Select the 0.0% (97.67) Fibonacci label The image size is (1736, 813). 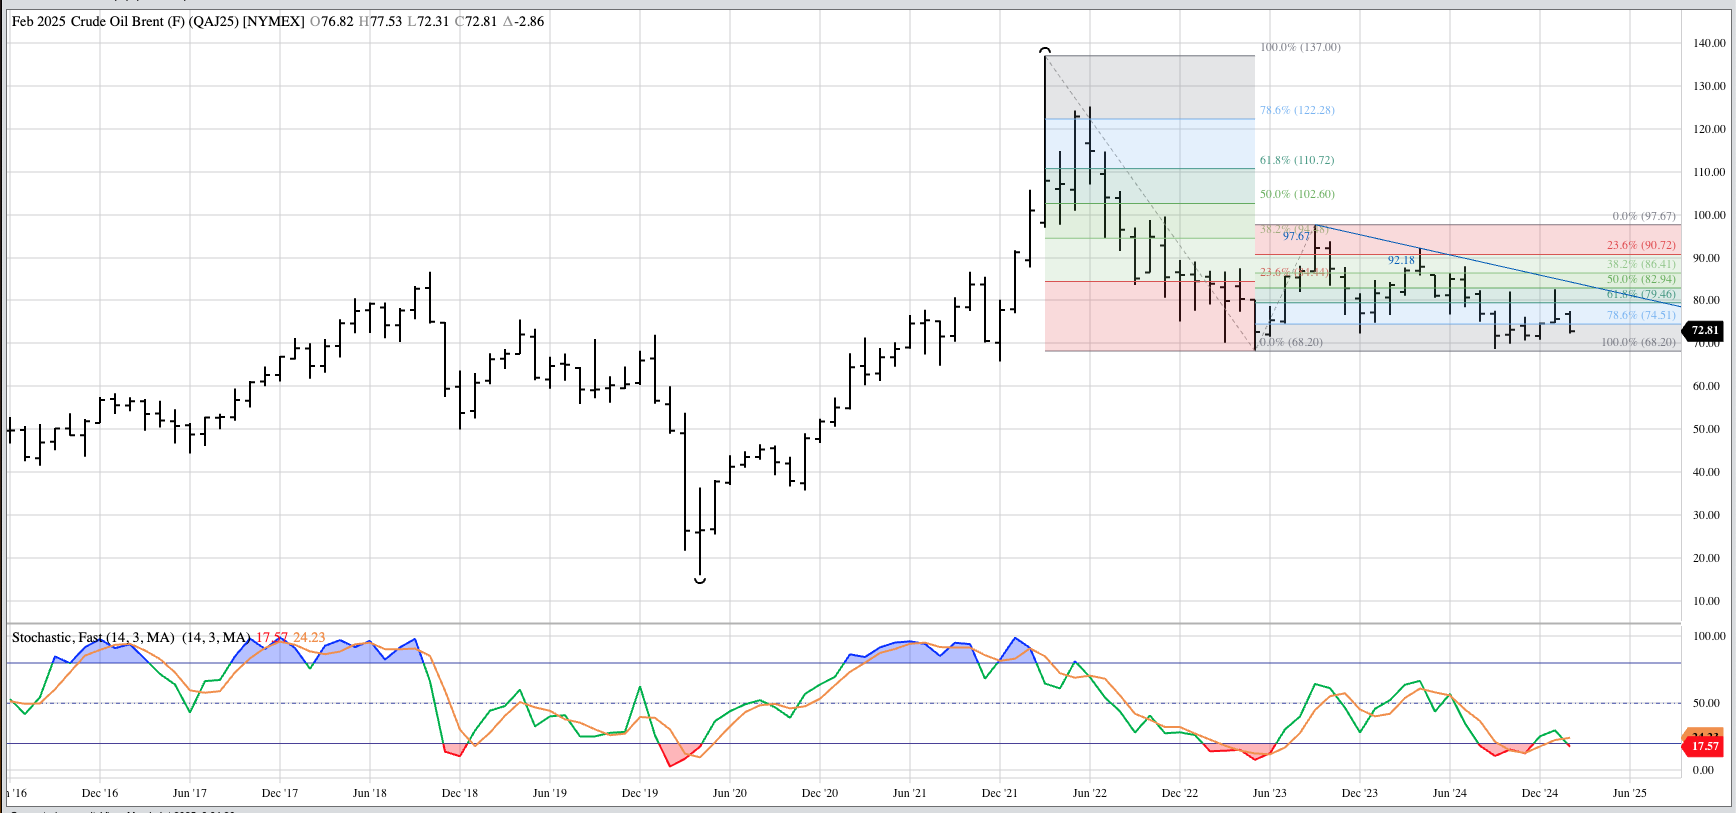[1643, 216]
